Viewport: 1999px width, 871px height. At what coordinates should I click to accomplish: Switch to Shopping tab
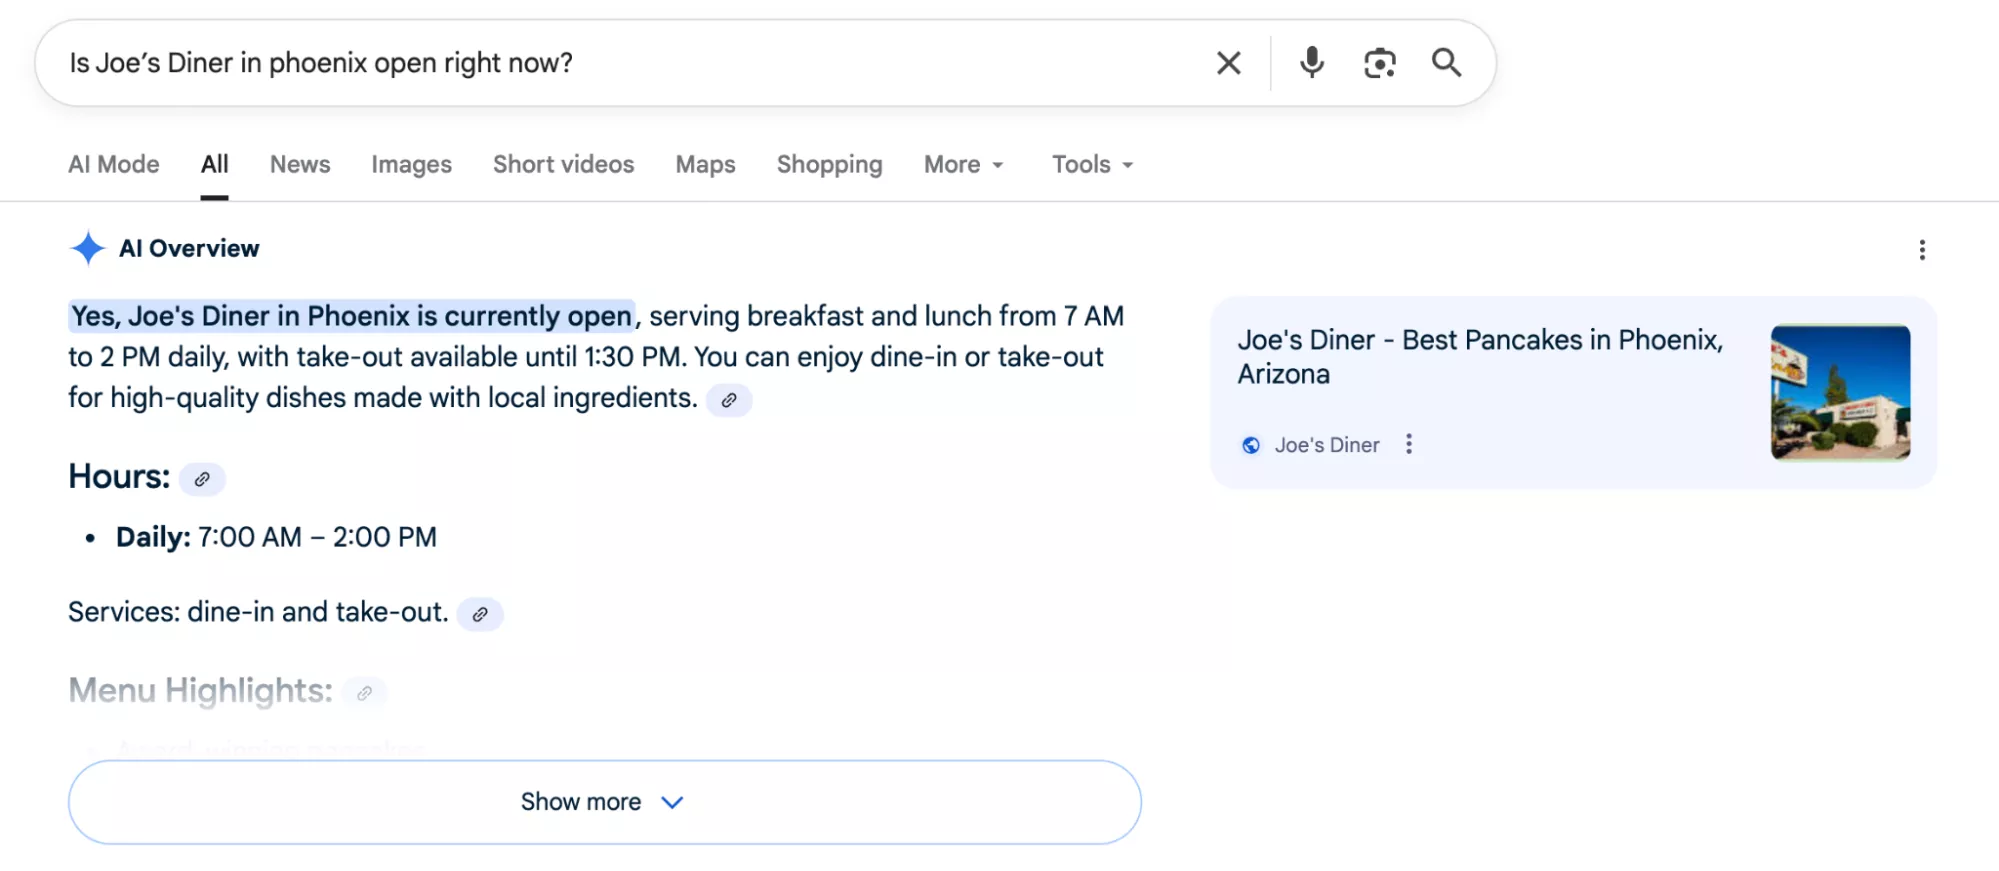[x=829, y=164]
